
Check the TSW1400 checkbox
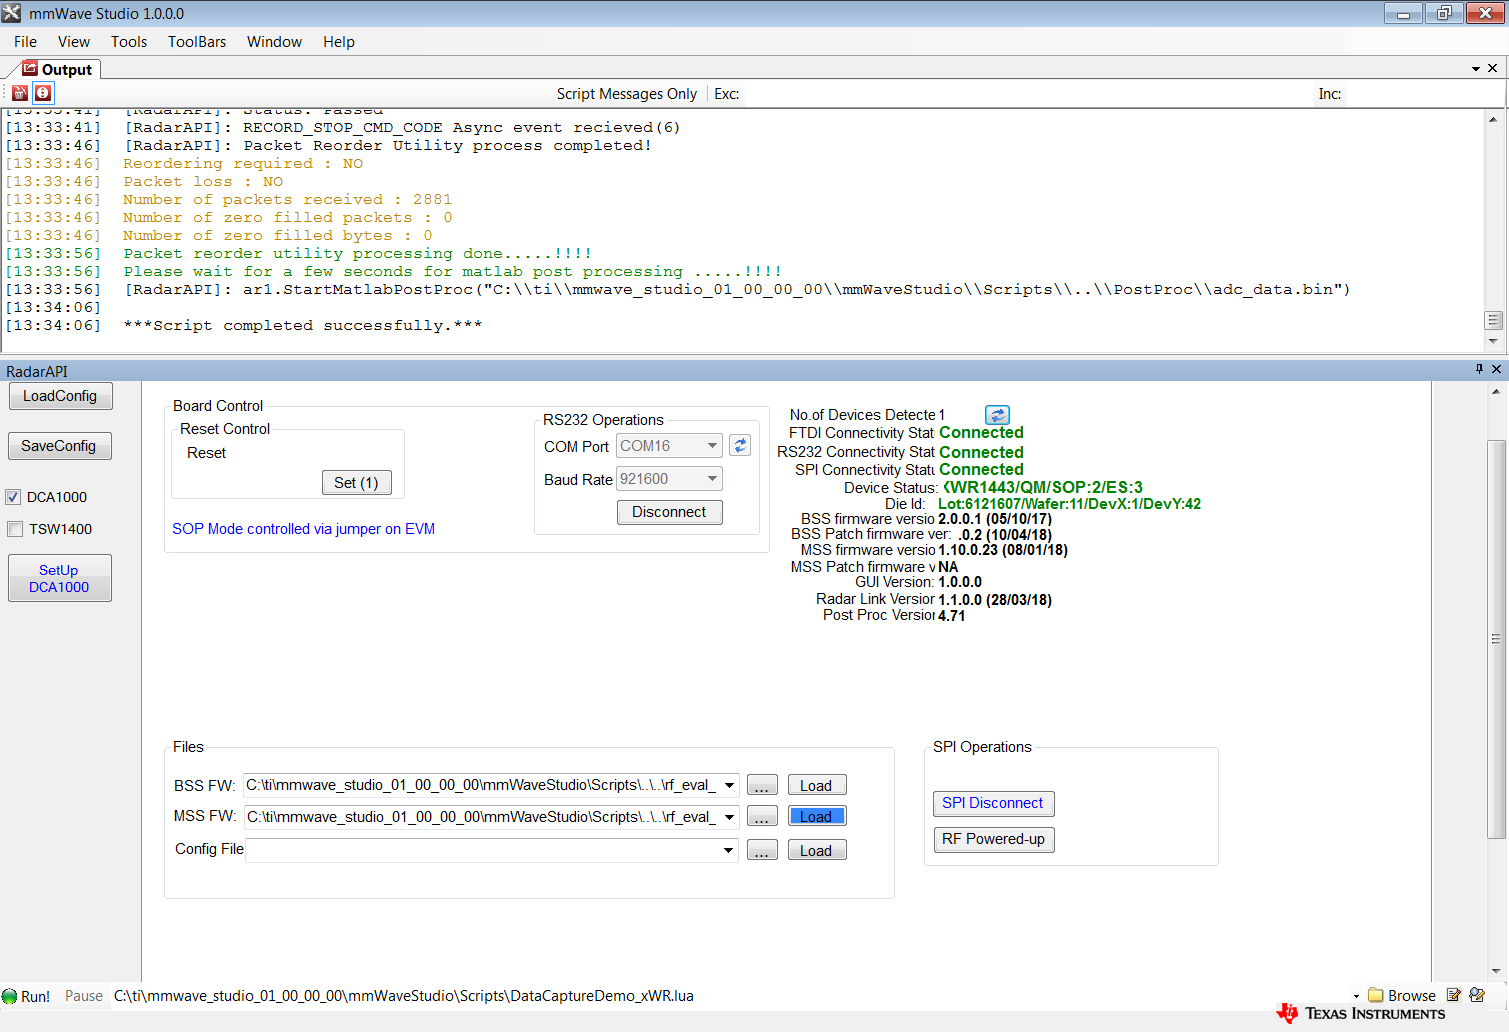[x=14, y=529]
